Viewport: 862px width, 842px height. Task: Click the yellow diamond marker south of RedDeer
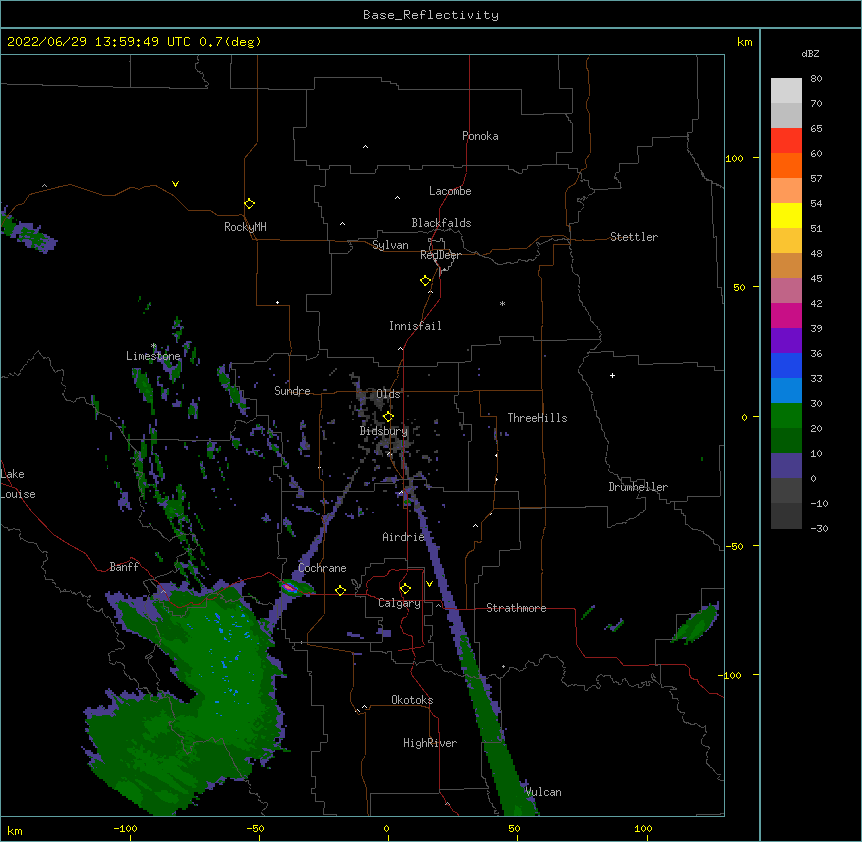[x=426, y=281]
